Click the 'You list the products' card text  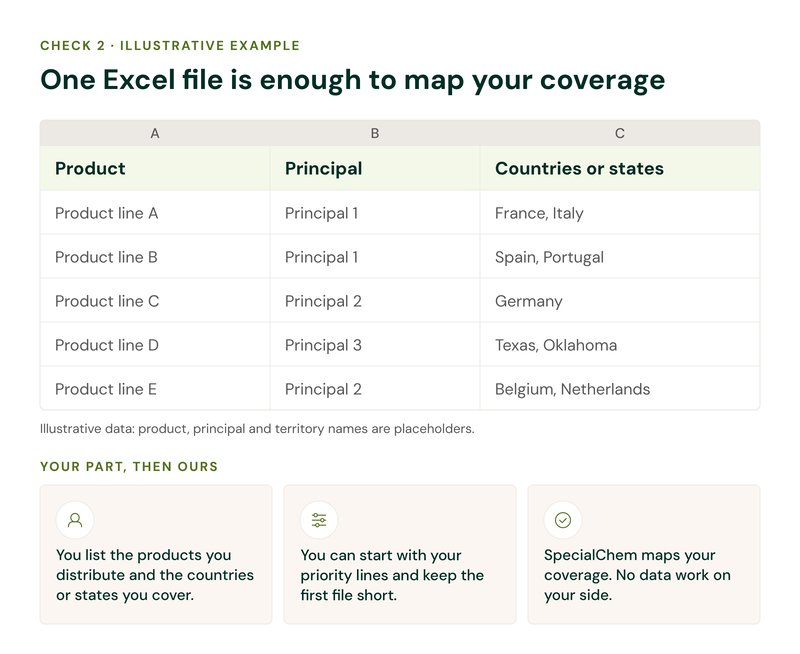(x=155, y=575)
